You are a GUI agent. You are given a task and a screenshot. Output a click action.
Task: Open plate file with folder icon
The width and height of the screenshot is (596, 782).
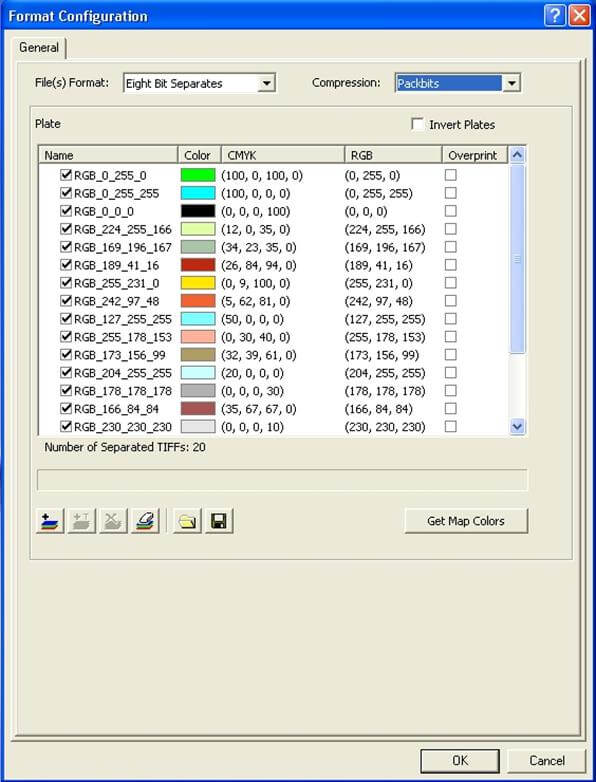point(187,521)
